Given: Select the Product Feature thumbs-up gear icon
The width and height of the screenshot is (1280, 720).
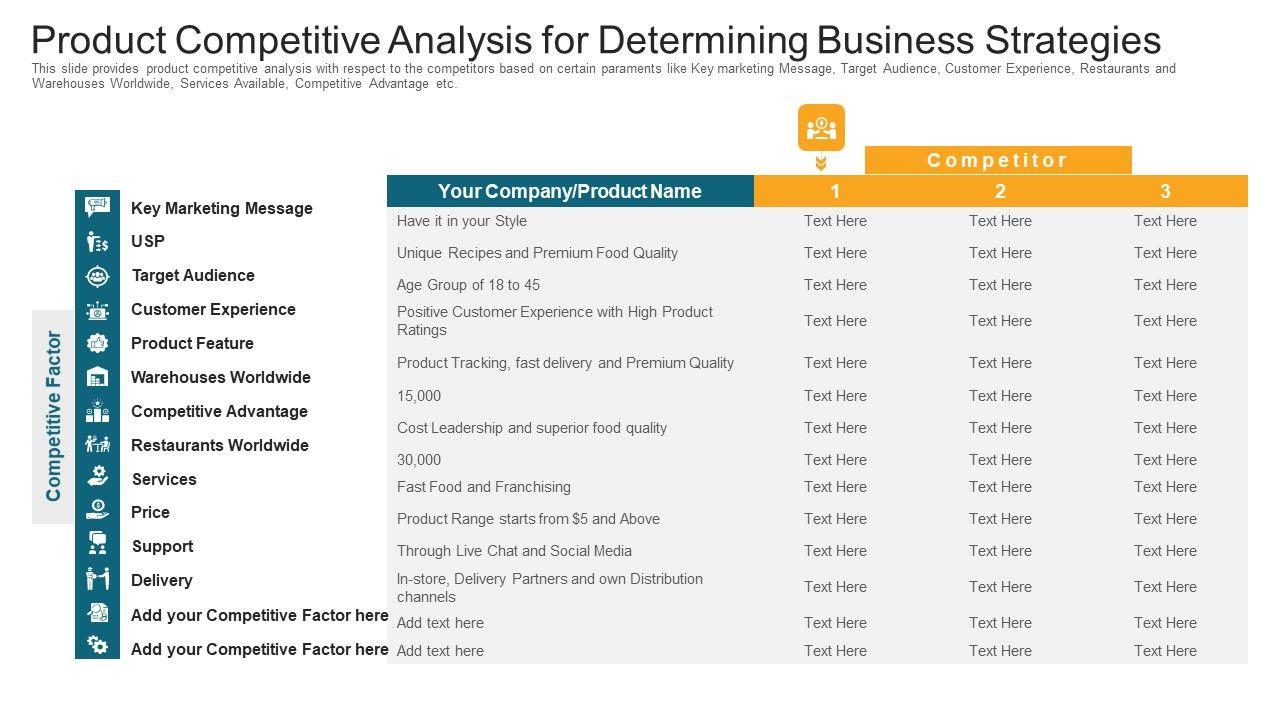Looking at the screenshot, I should point(97,343).
